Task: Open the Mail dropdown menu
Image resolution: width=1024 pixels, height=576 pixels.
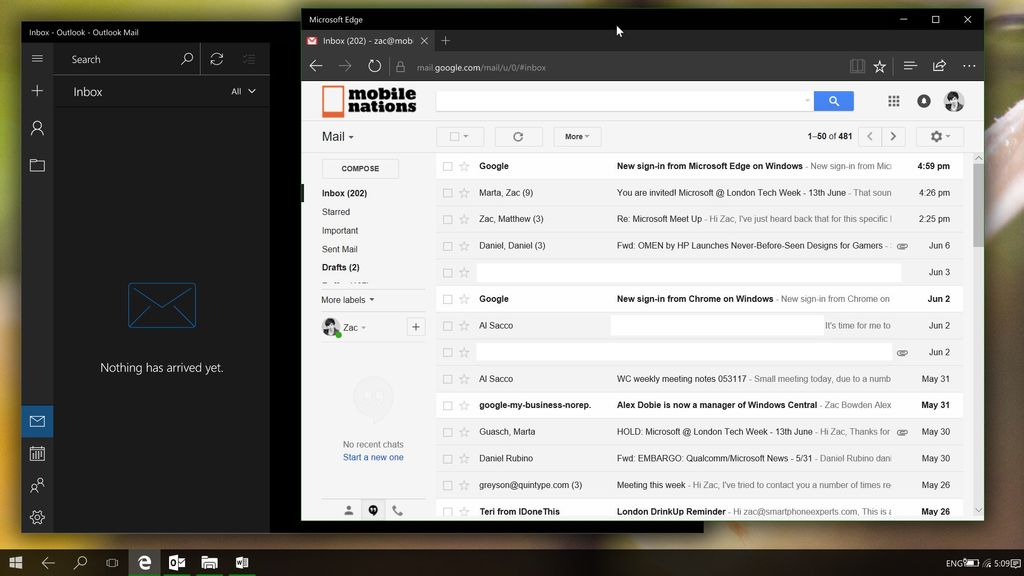Action: coord(336,136)
